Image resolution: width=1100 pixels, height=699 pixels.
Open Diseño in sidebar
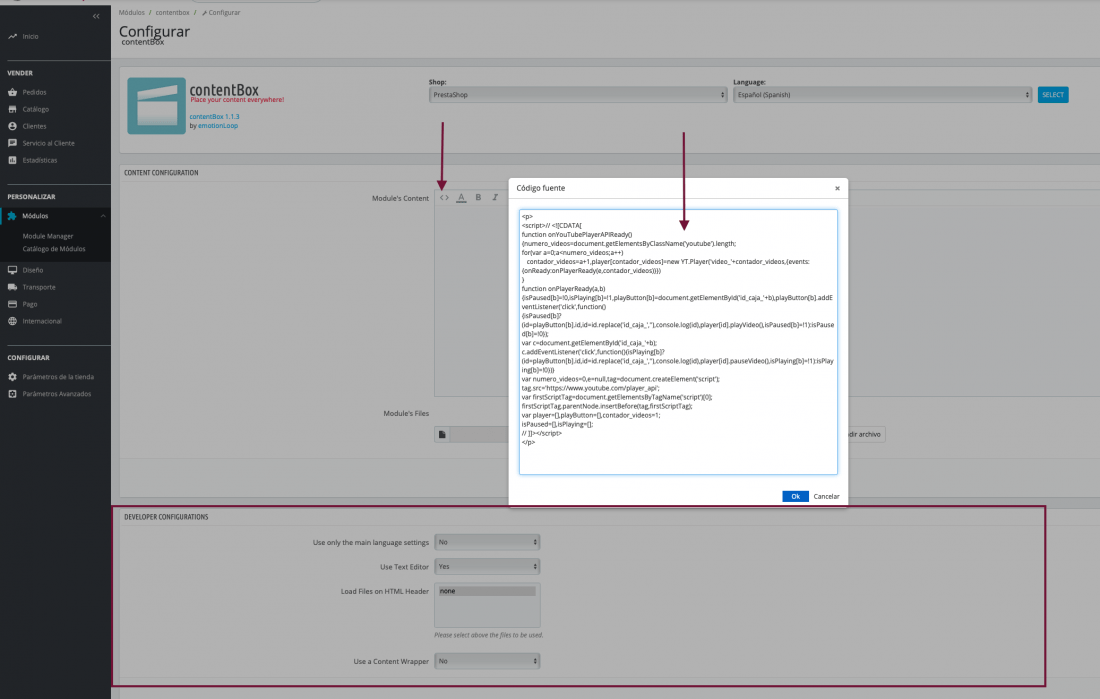(x=32, y=270)
